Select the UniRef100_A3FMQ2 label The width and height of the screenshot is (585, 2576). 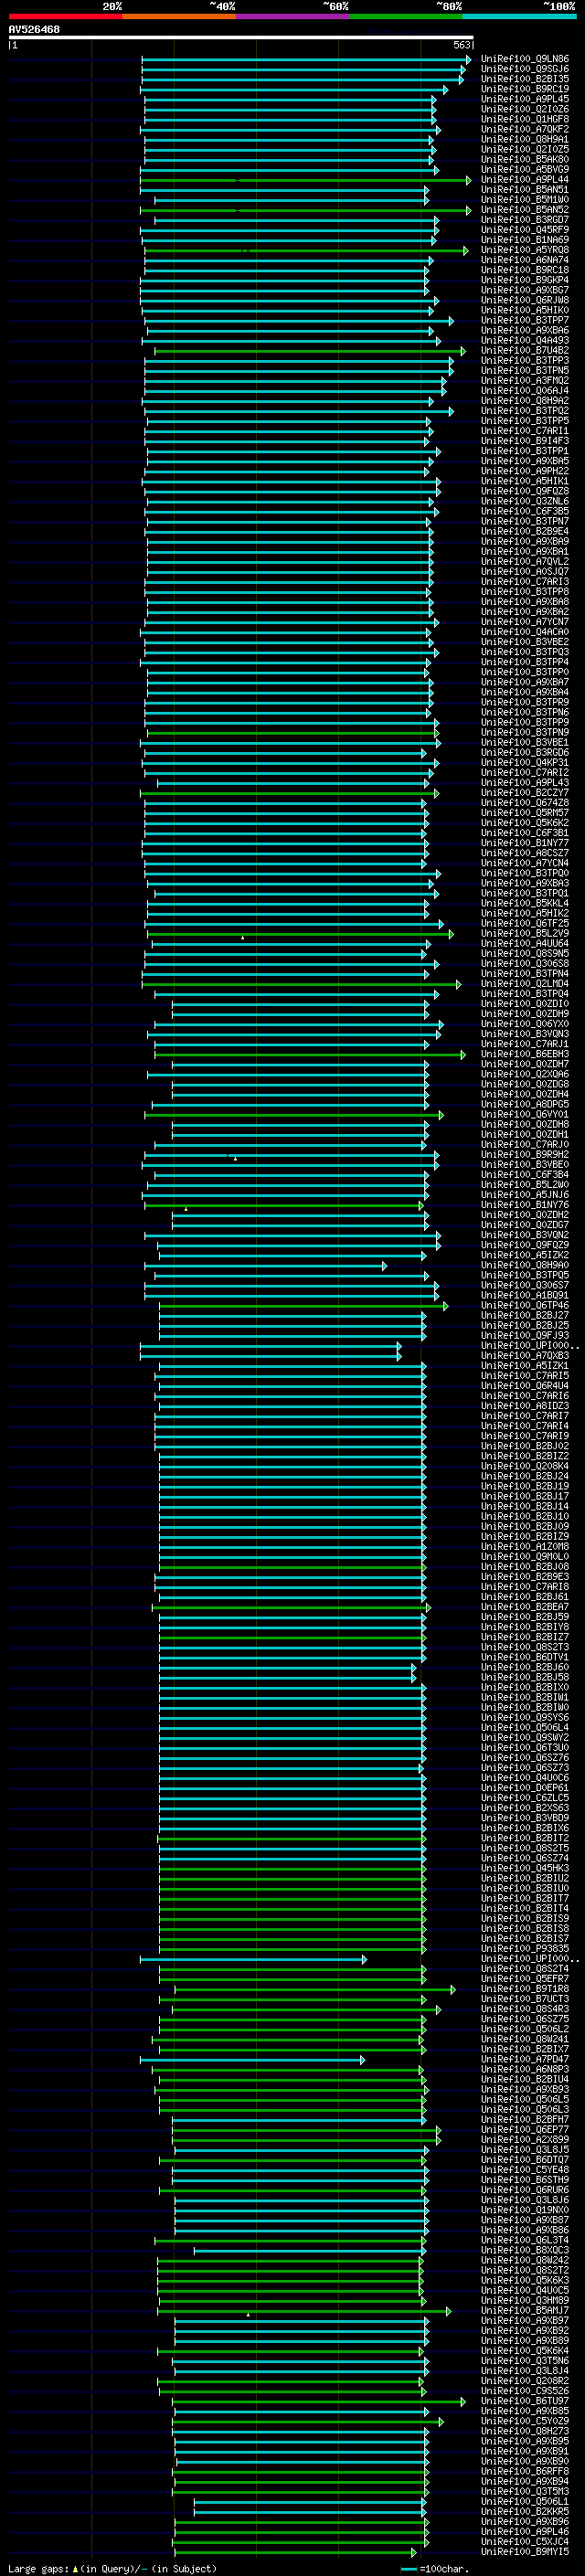pos(525,381)
